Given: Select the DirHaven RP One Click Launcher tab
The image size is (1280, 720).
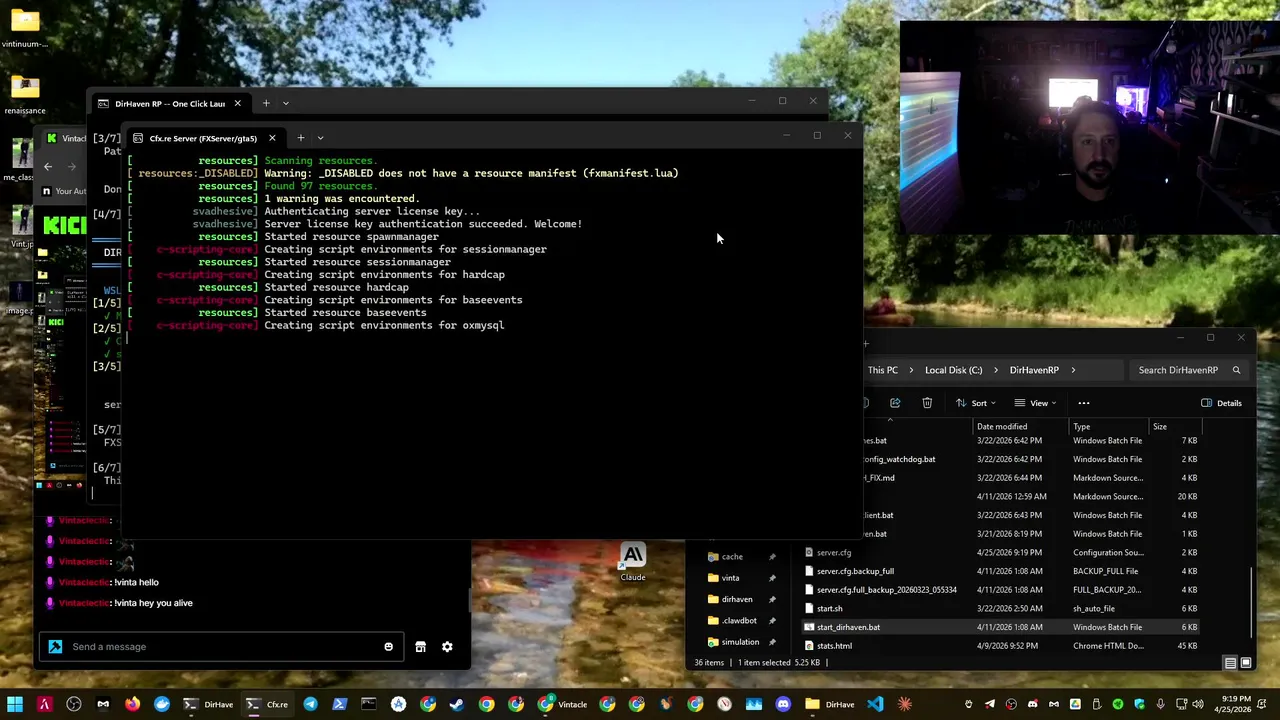Looking at the screenshot, I should tap(168, 103).
